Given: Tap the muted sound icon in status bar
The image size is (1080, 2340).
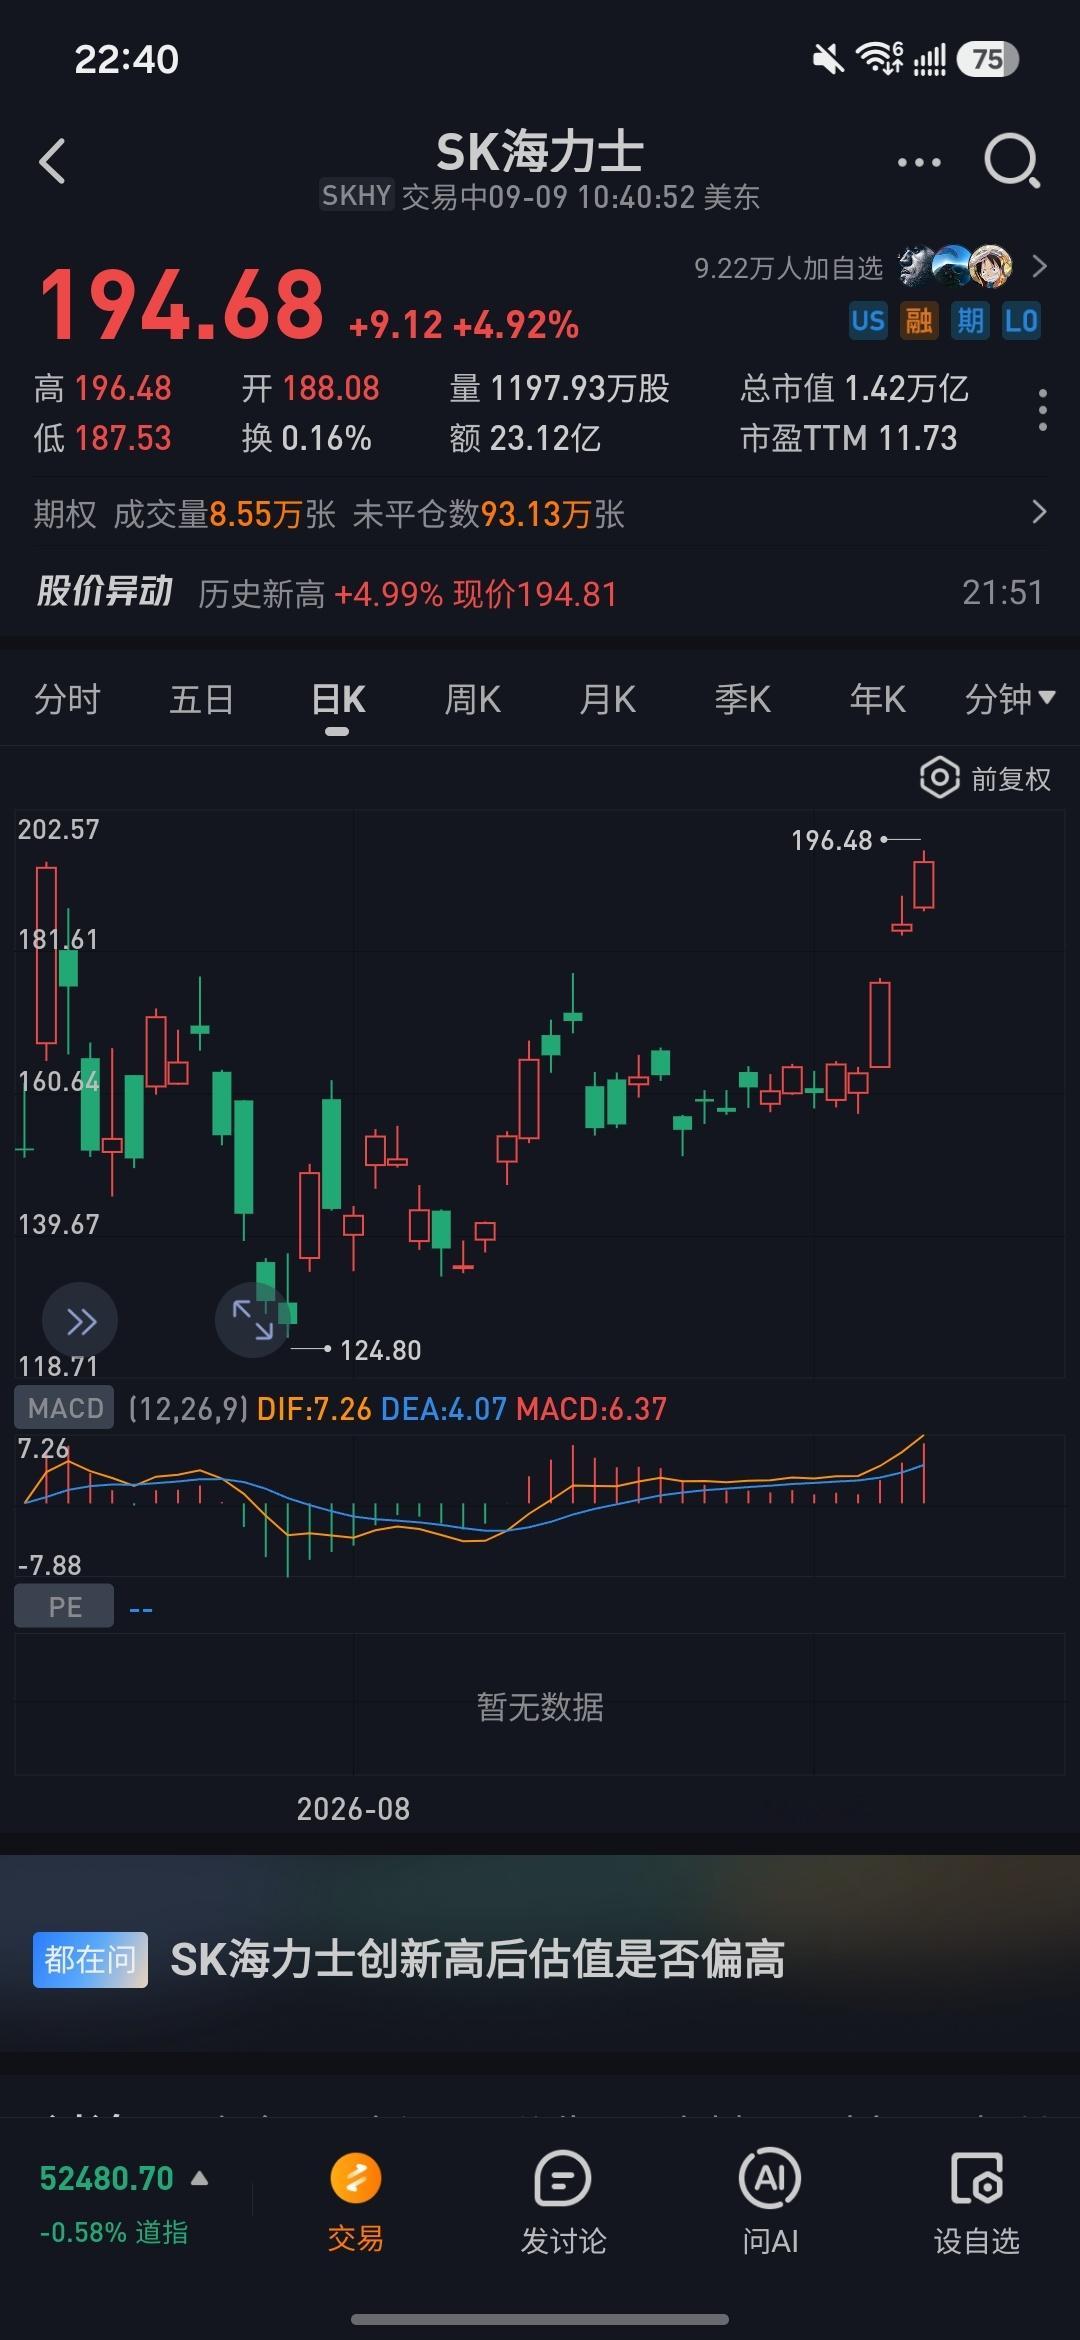Looking at the screenshot, I should pos(828,60).
